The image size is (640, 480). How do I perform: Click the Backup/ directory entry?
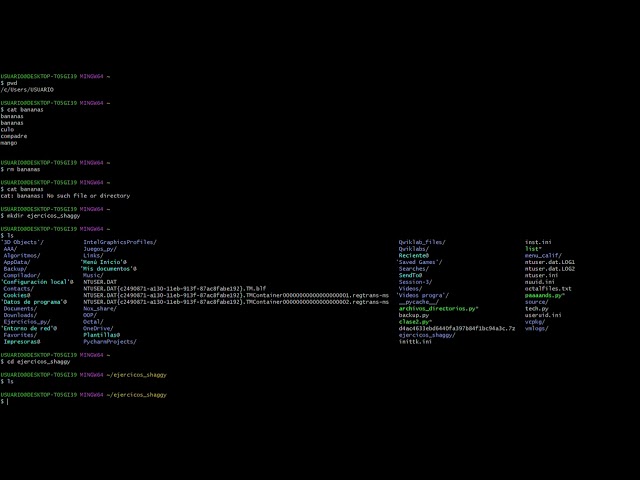click(15, 269)
